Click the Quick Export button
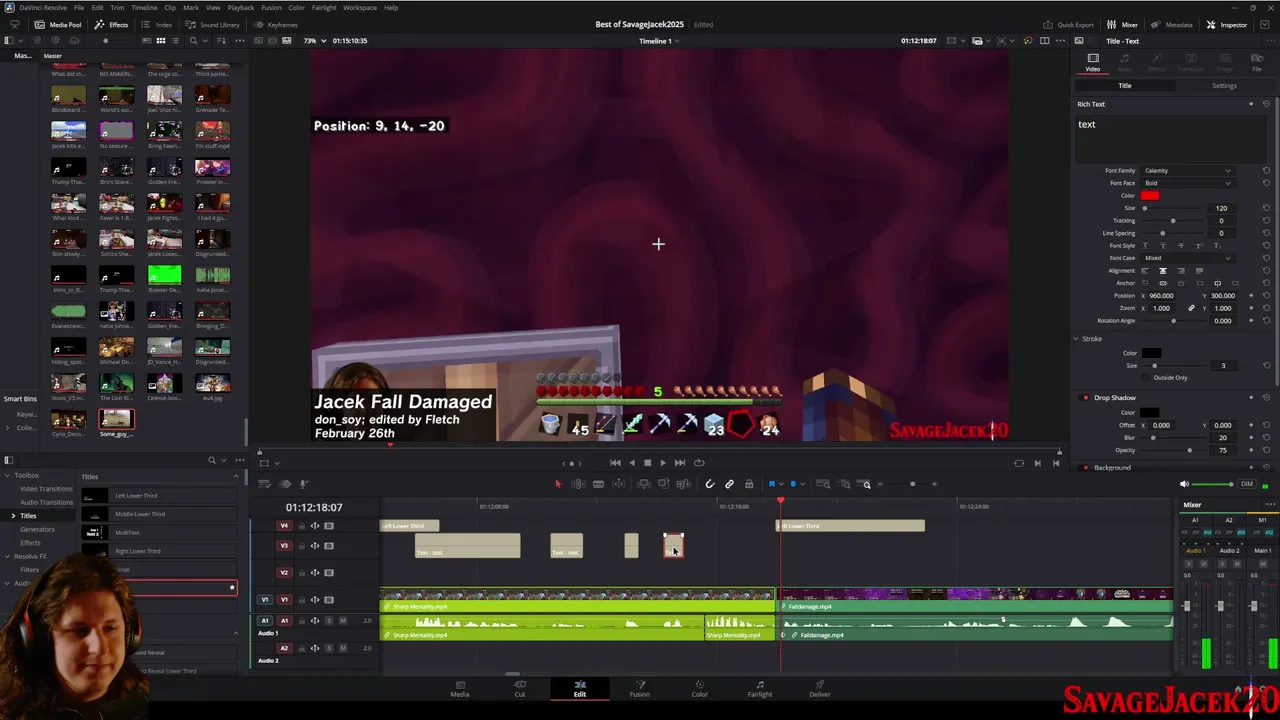The width and height of the screenshot is (1280, 720). coord(1069,24)
